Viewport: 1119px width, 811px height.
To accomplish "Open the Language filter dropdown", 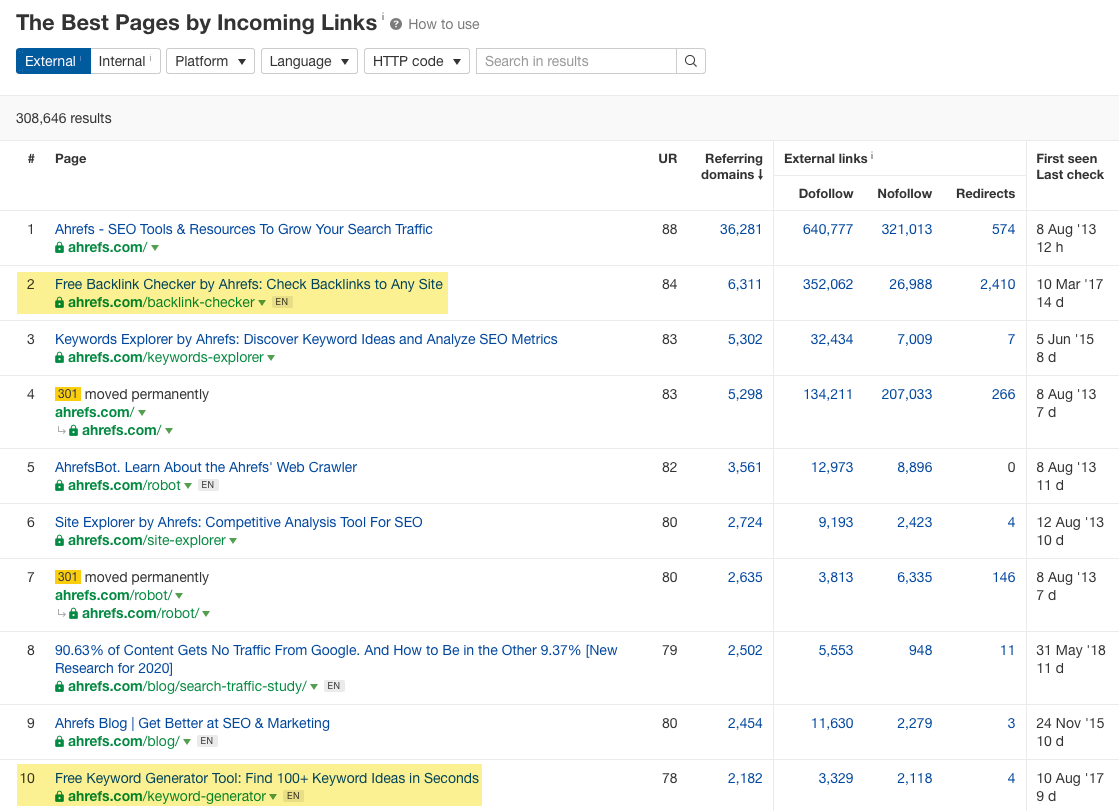I will click(309, 61).
